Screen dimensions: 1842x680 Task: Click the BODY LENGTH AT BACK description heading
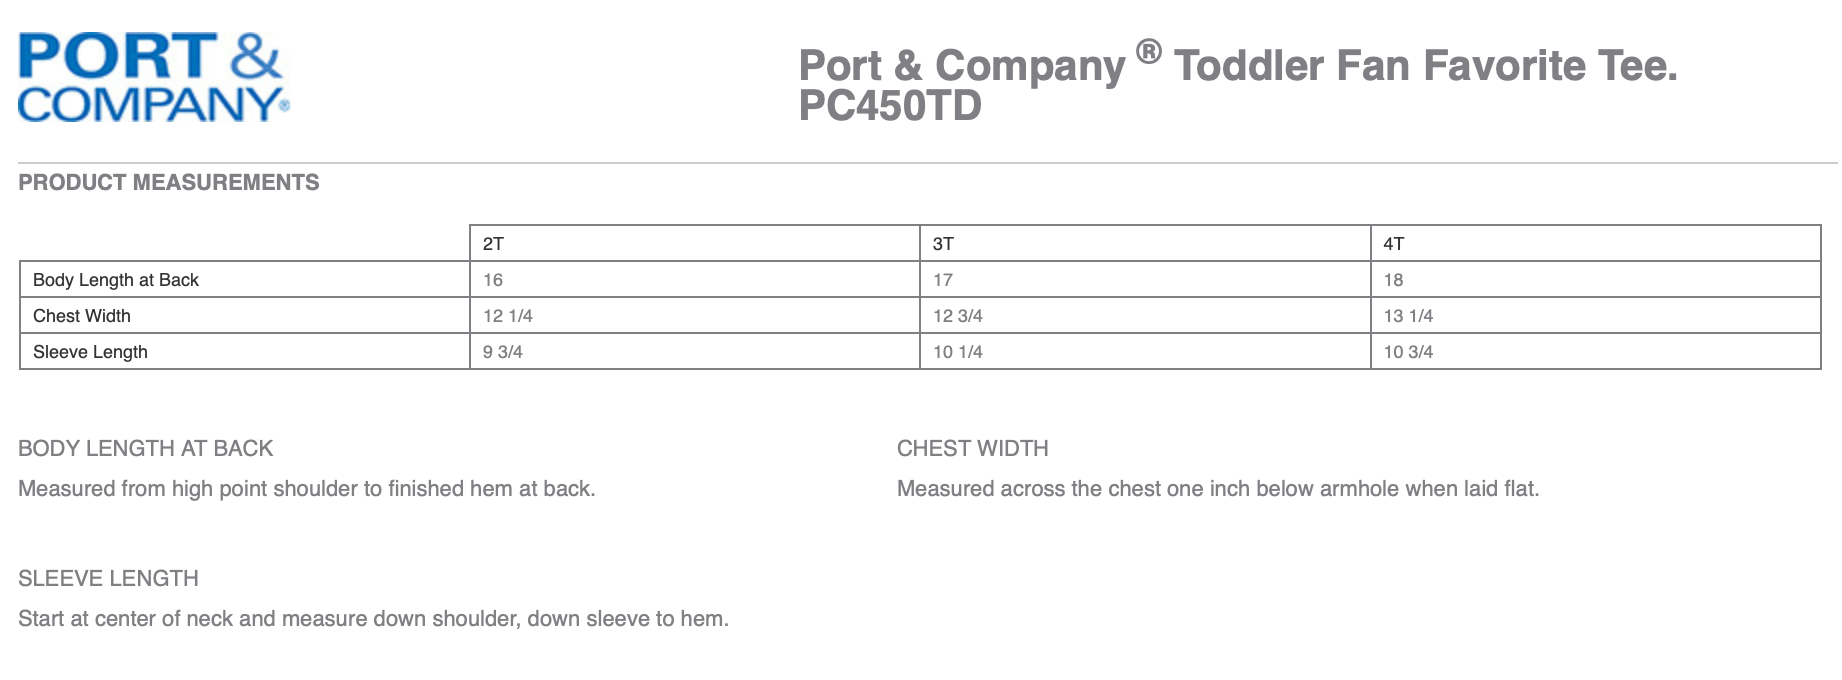[x=146, y=448]
